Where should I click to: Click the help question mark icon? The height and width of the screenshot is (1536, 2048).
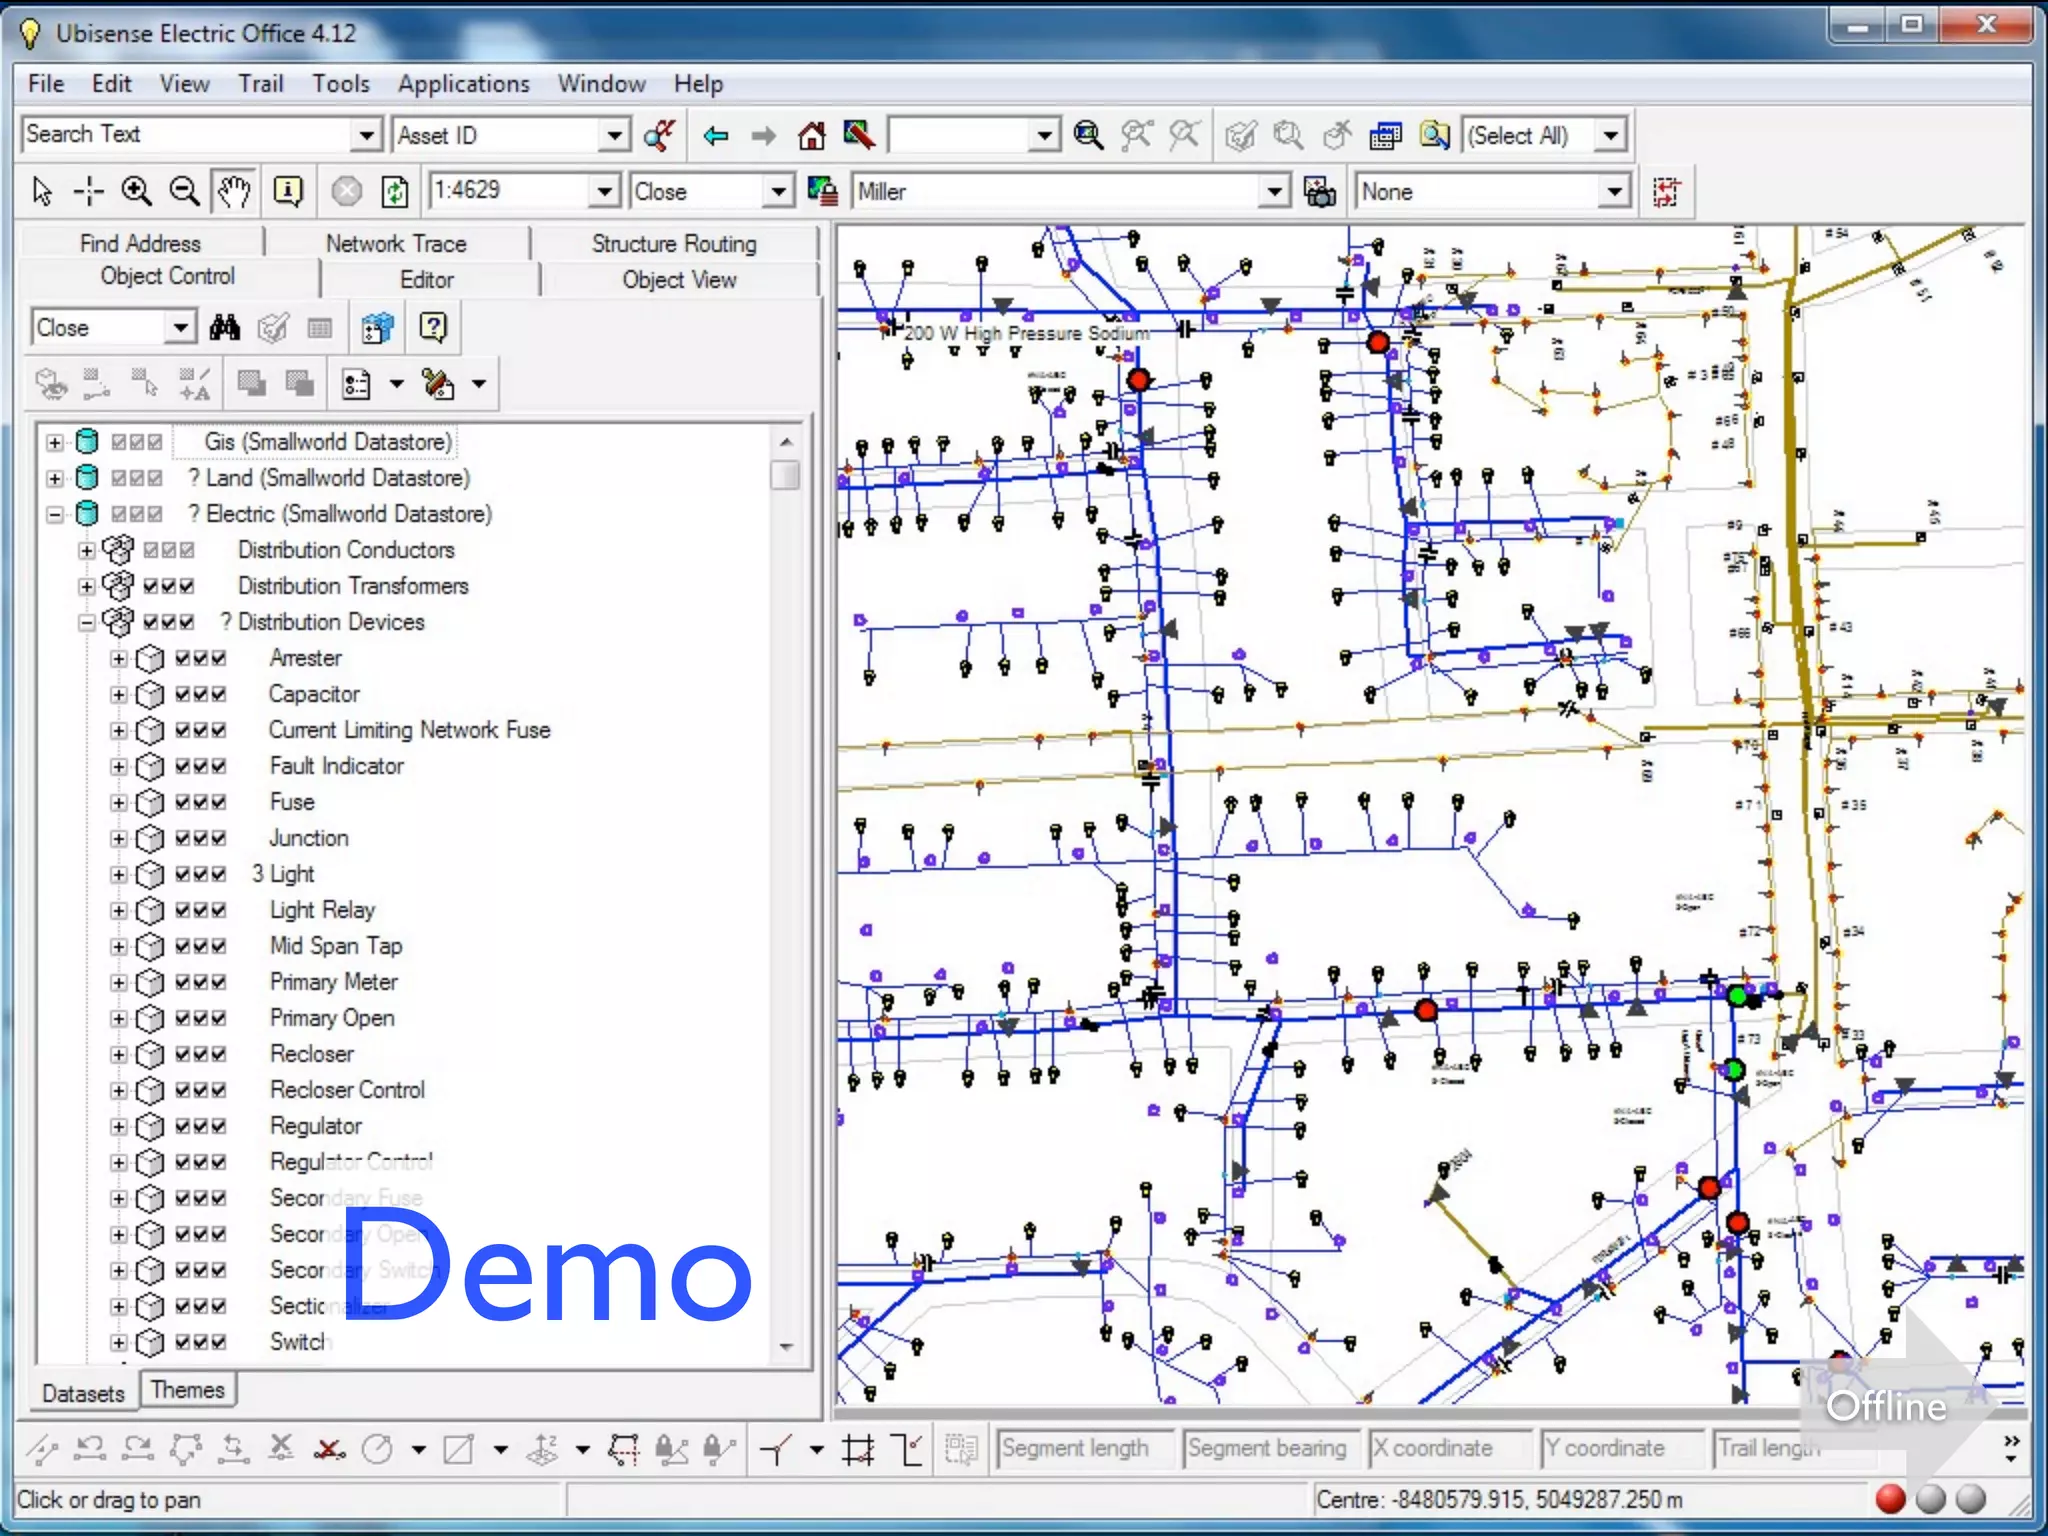tap(433, 328)
